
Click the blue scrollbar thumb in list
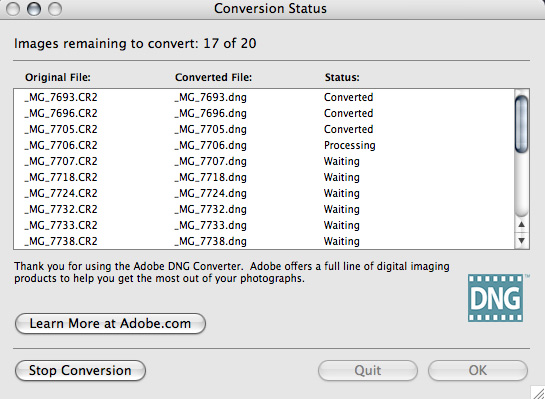521,124
